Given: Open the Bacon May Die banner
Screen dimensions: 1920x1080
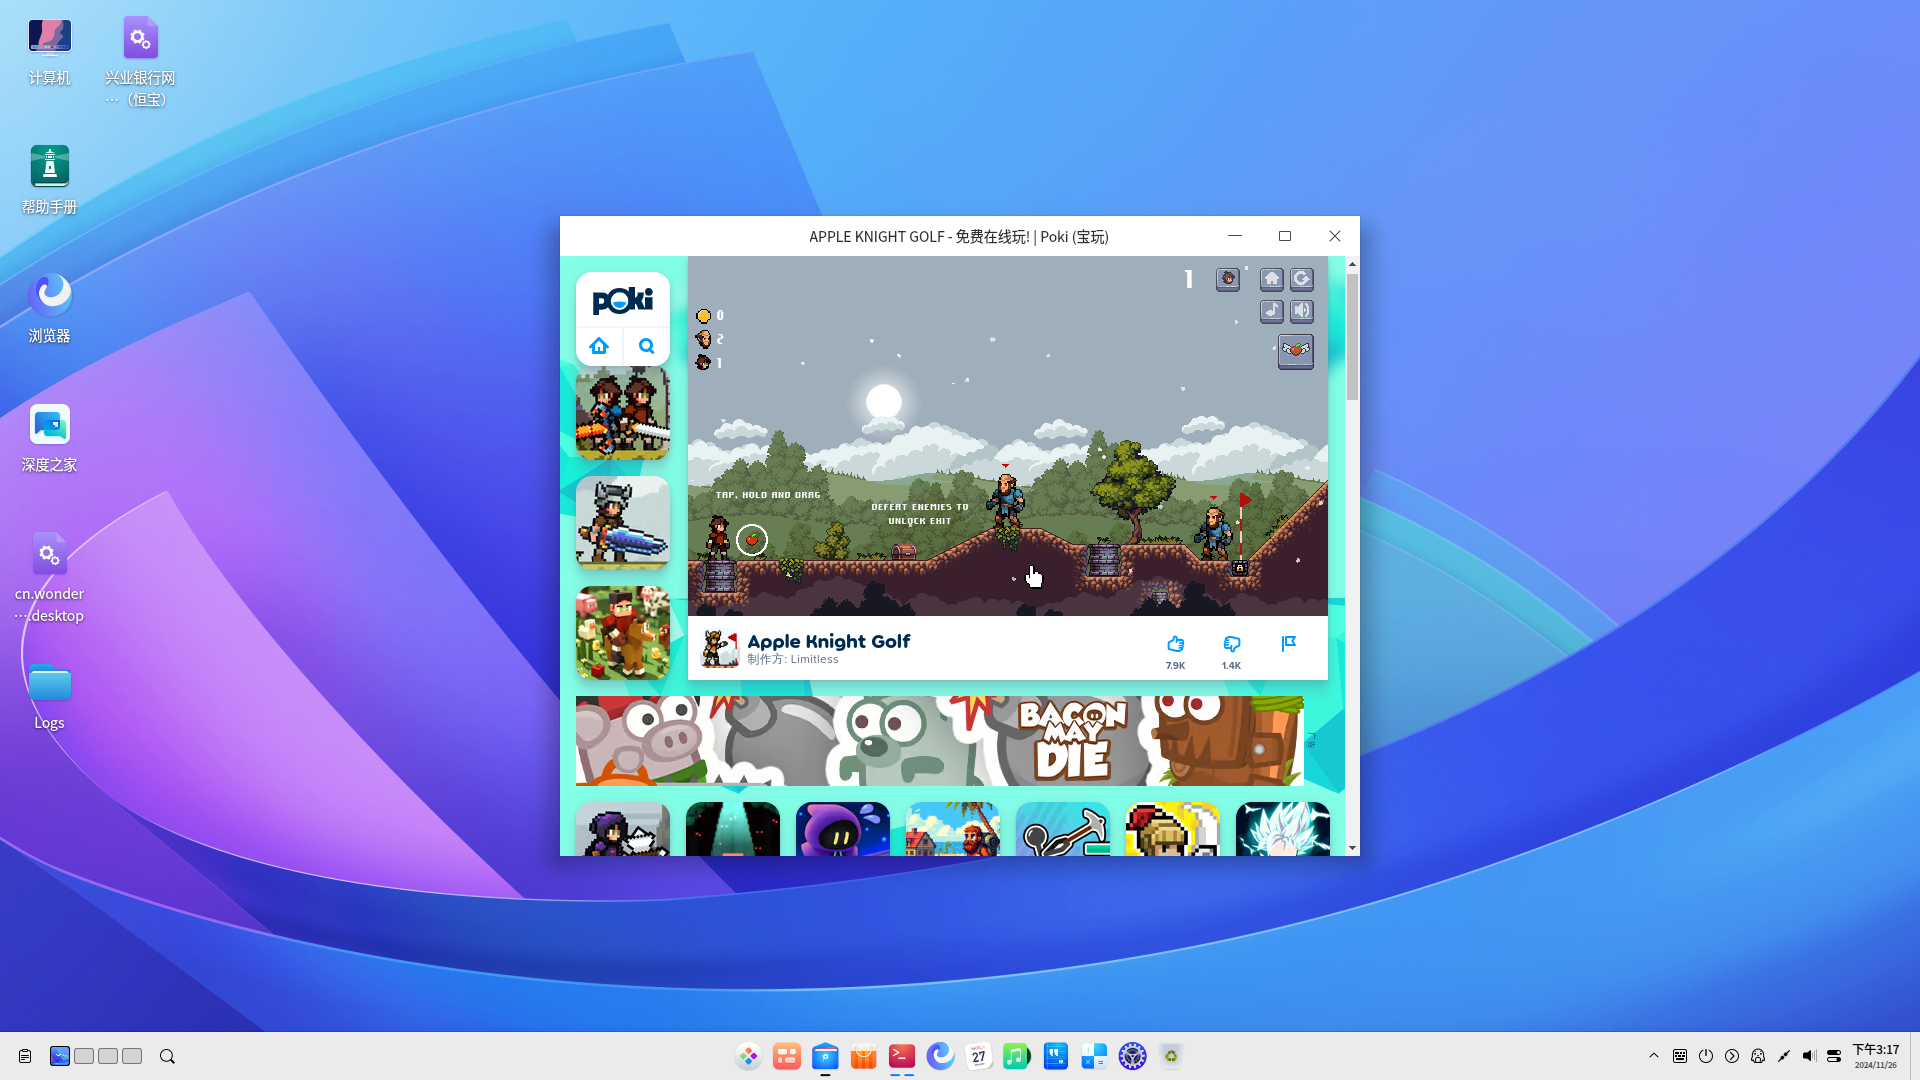Looking at the screenshot, I should click(939, 741).
